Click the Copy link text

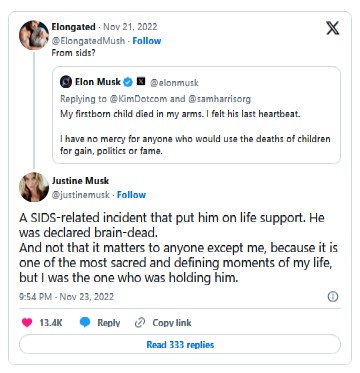click(x=172, y=323)
